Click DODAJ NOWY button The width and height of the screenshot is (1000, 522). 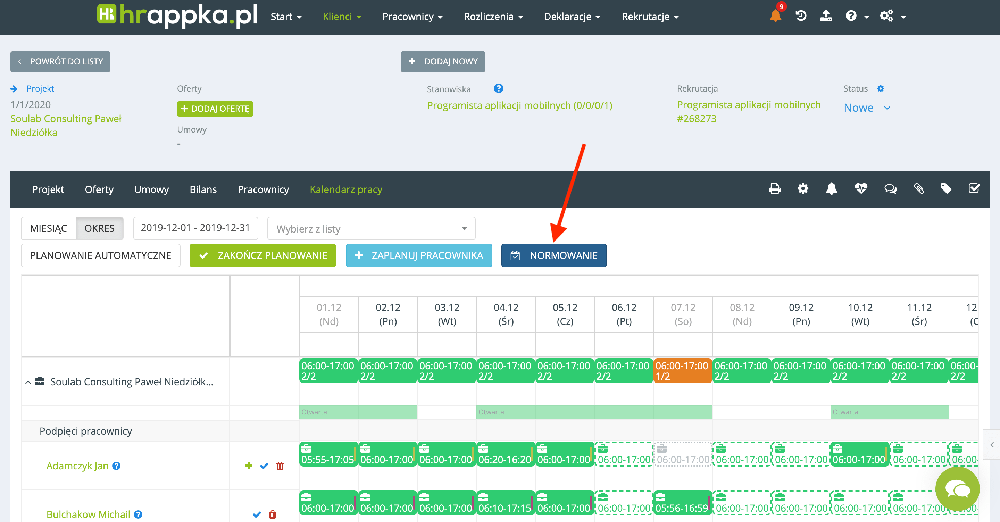[443, 61]
